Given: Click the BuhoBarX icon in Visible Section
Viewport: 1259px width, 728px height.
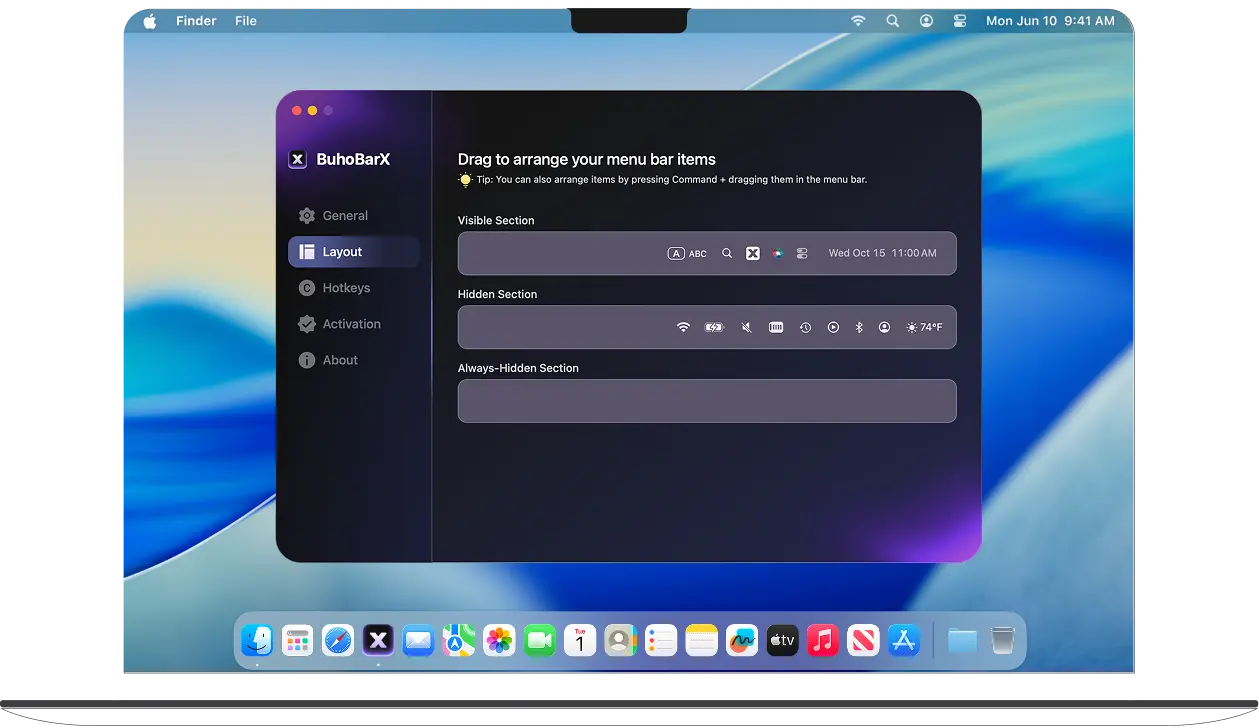Looking at the screenshot, I should [x=753, y=254].
